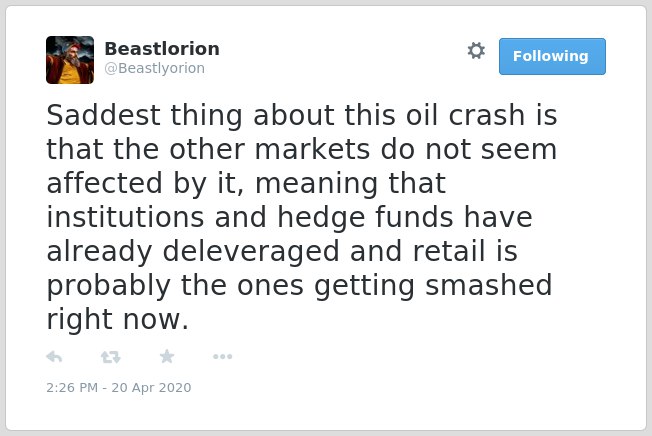Click the word "Saddest" in the tweet
Viewport: 652px width, 436px height.
[104, 115]
